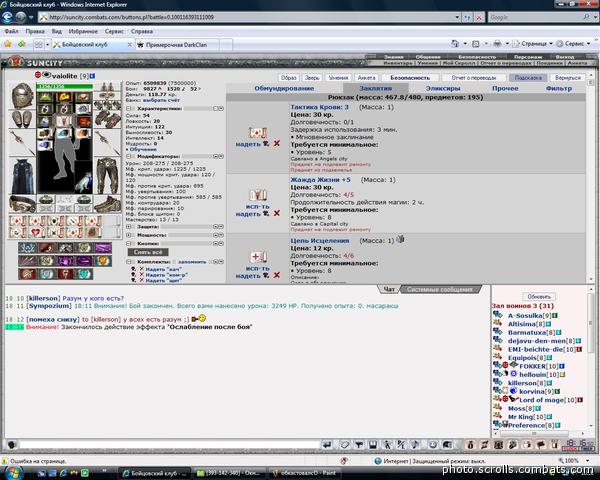This screenshot has height=480, width=600.
Task: Click the выбрать счёт bank link
Action: (161, 100)
